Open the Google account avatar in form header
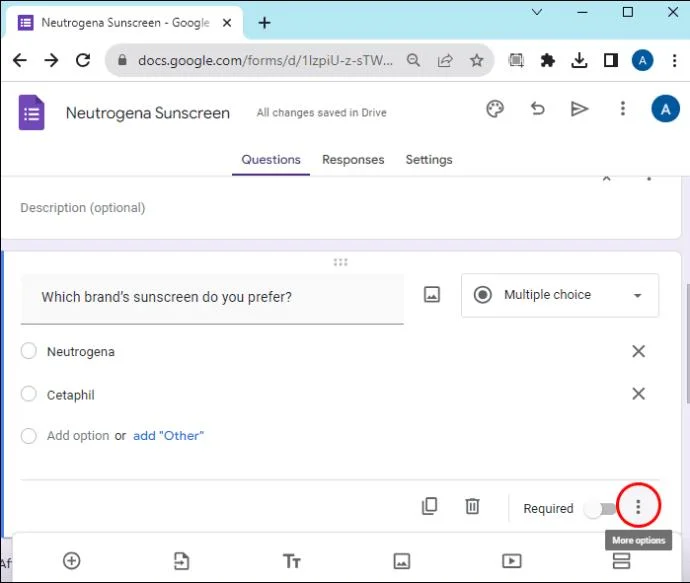The width and height of the screenshot is (690, 583). coord(665,109)
